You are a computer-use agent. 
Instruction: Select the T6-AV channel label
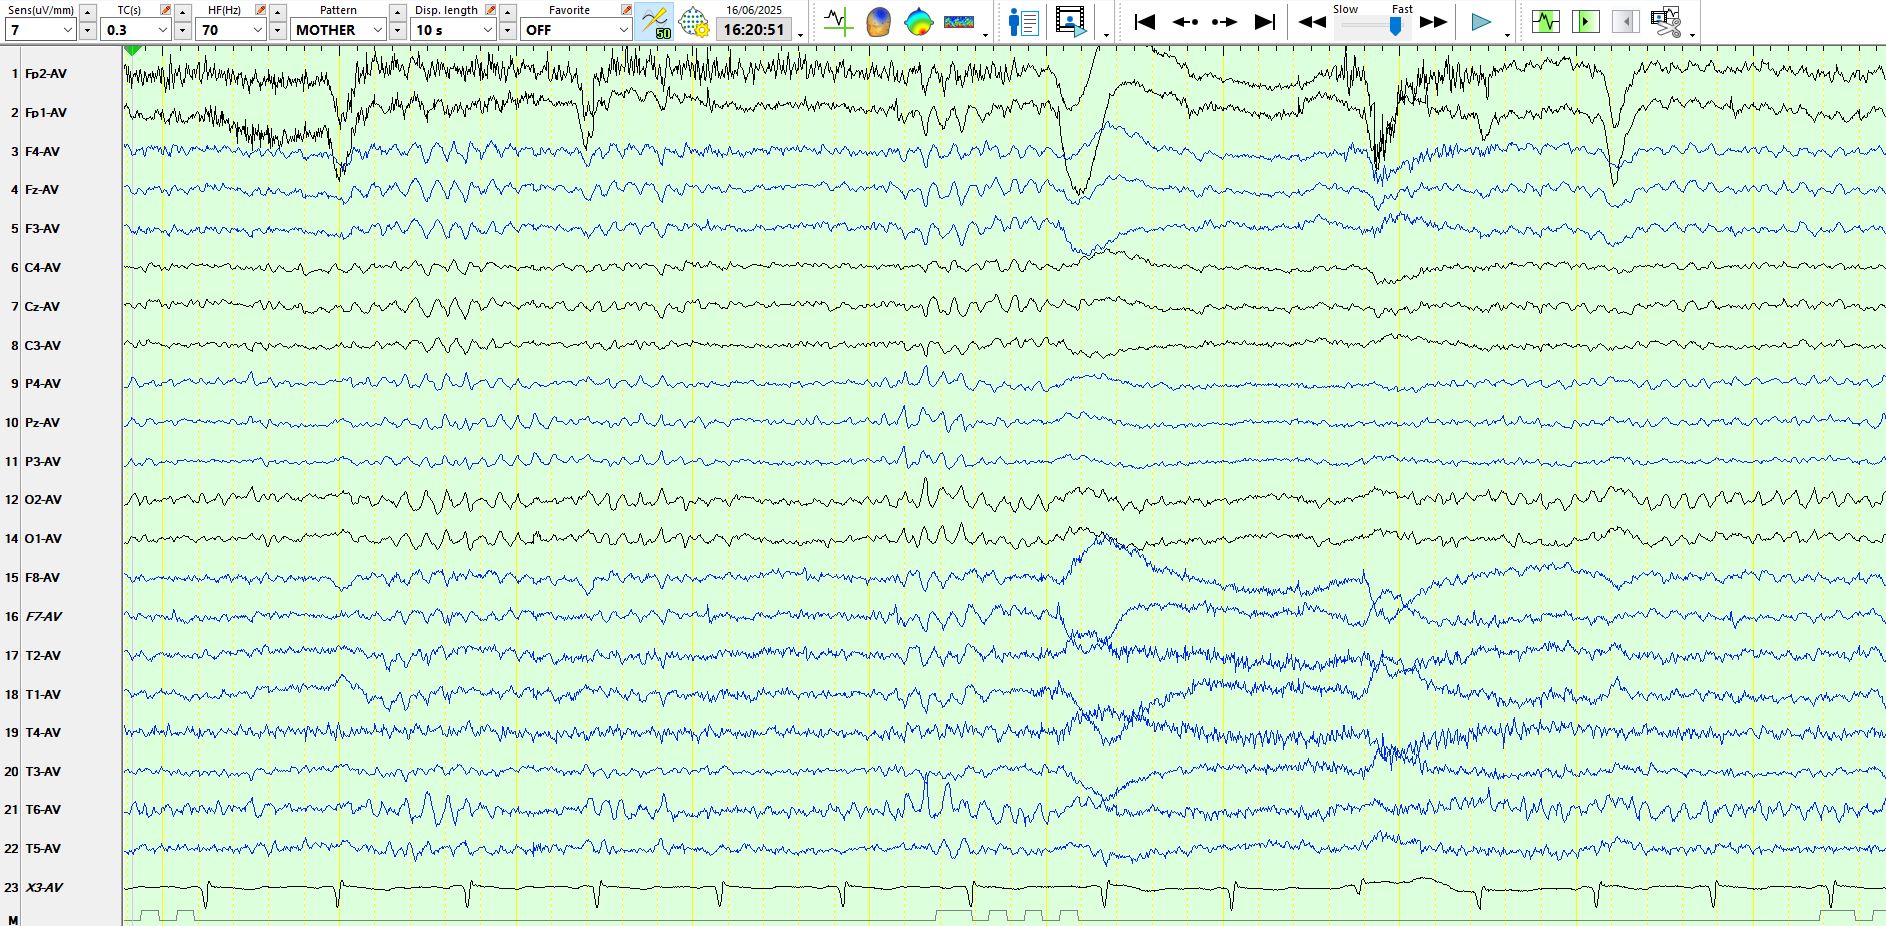pos(43,810)
